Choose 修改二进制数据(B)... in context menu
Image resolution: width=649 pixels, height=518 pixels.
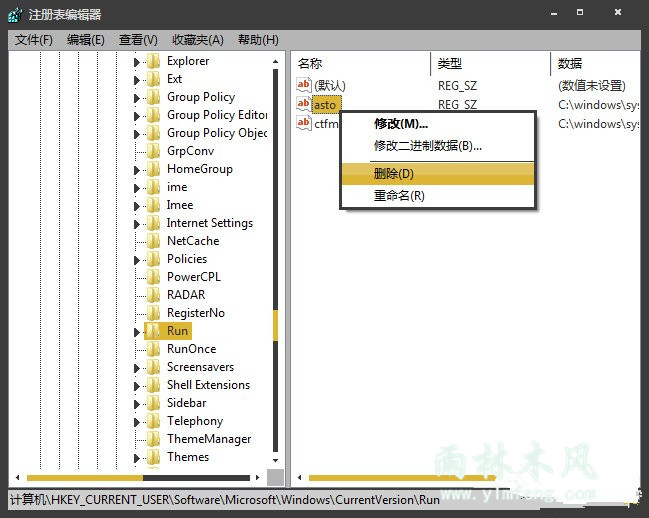click(438, 146)
